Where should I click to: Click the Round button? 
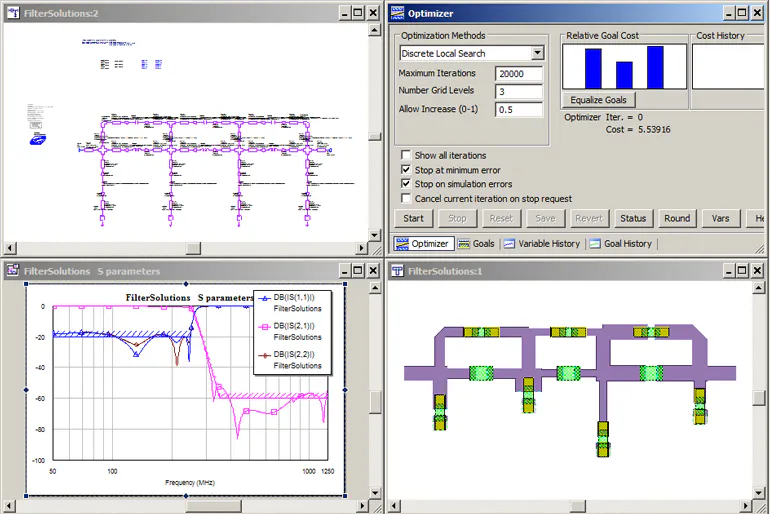[677, 218]
